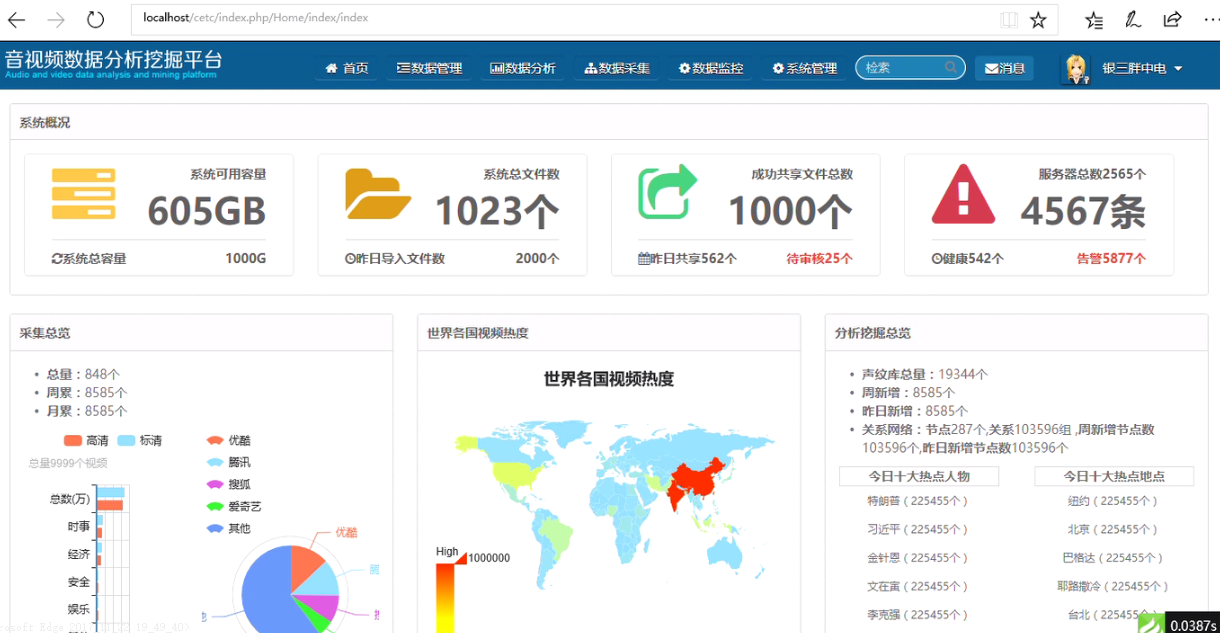
Task: Click the browser forward arrow
Action: (56, 19)
